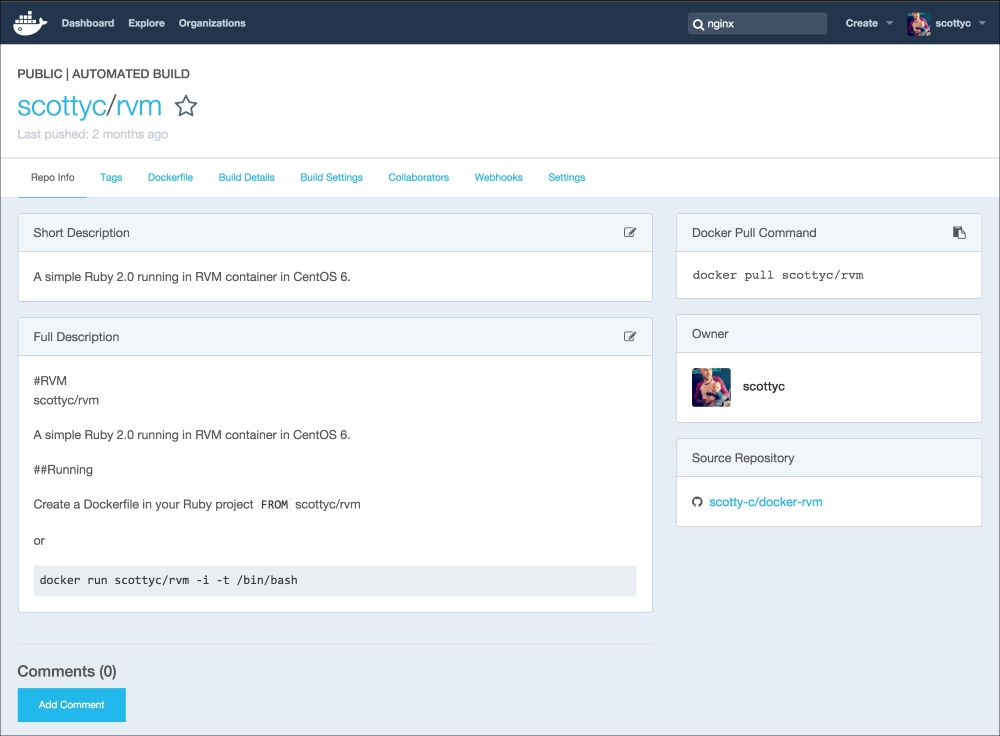Click the search magnifier icon
Viewport: 1000px width, 736px height.
(x=698, y=23)
